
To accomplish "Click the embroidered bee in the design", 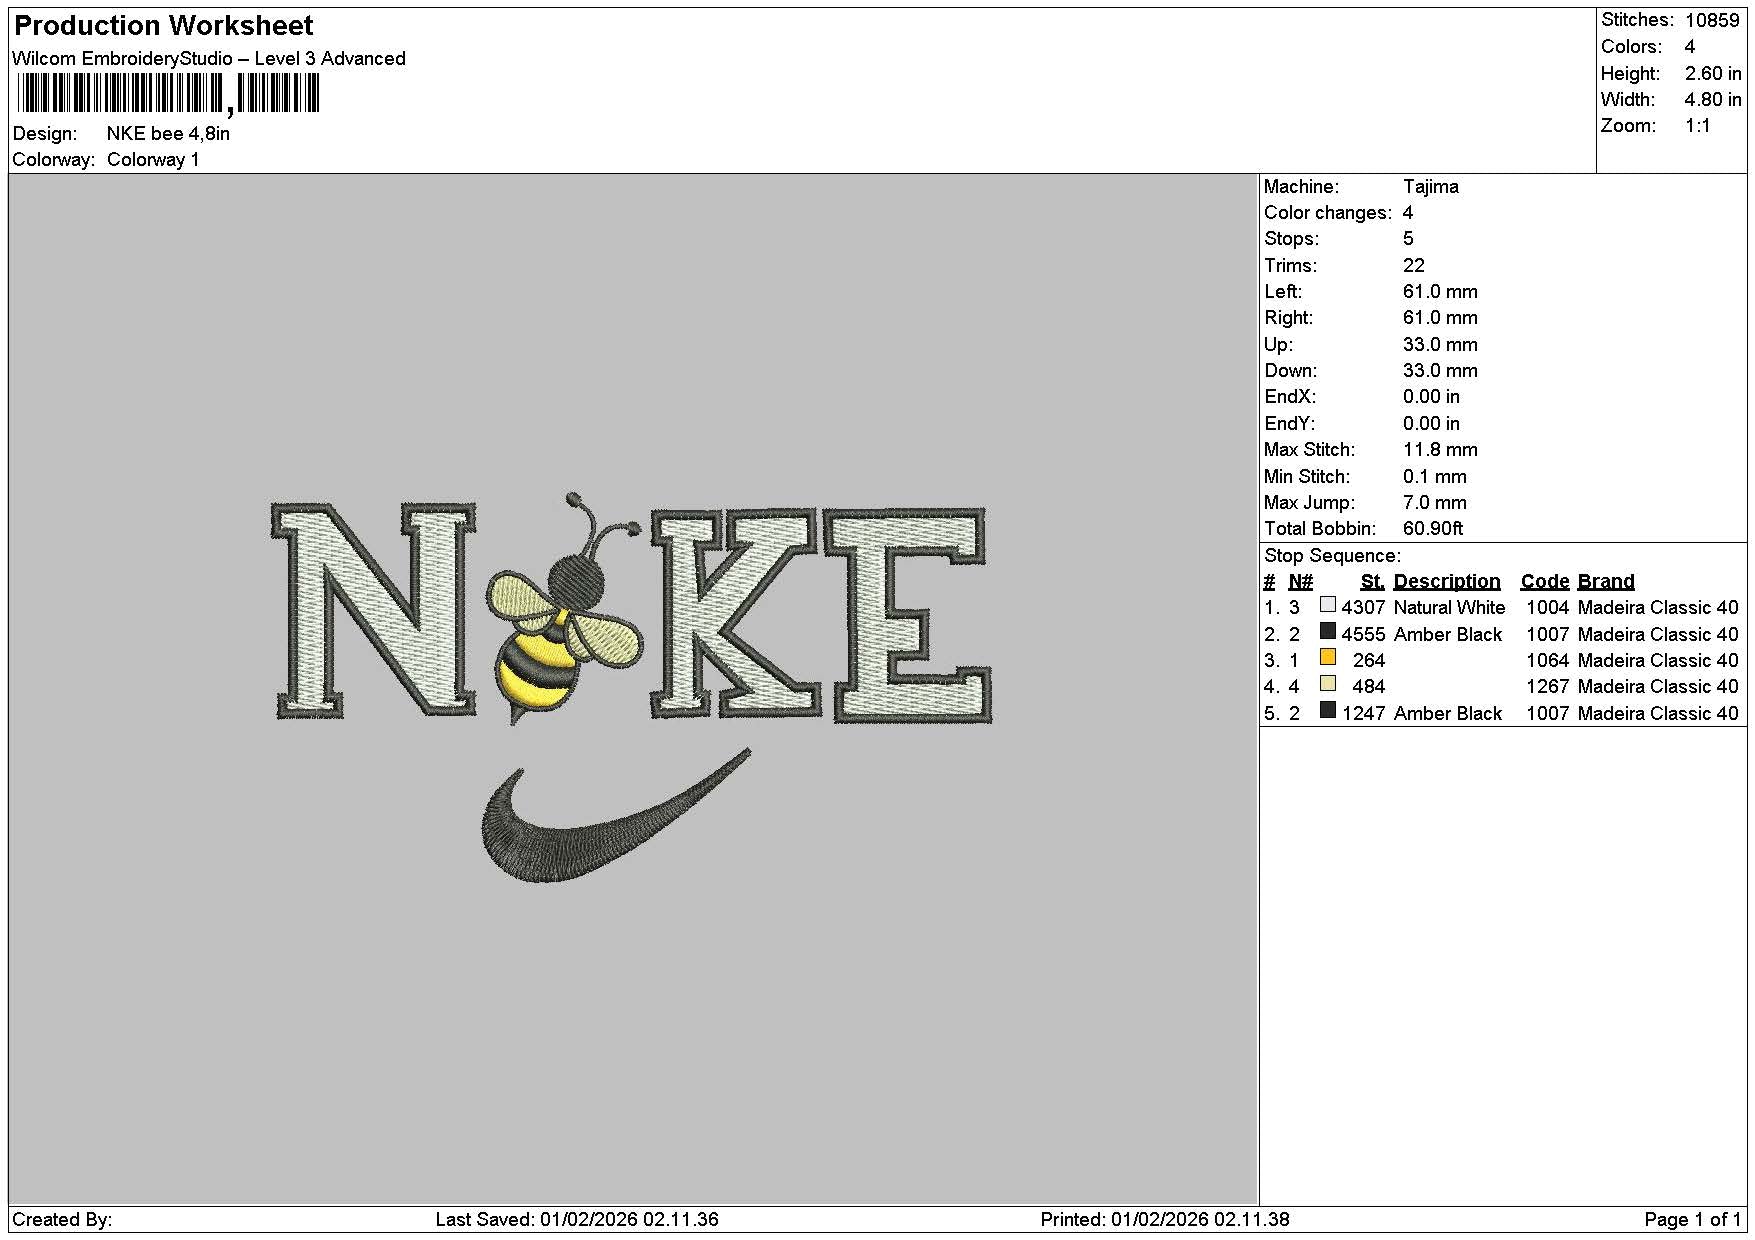I will coord(565,610).
